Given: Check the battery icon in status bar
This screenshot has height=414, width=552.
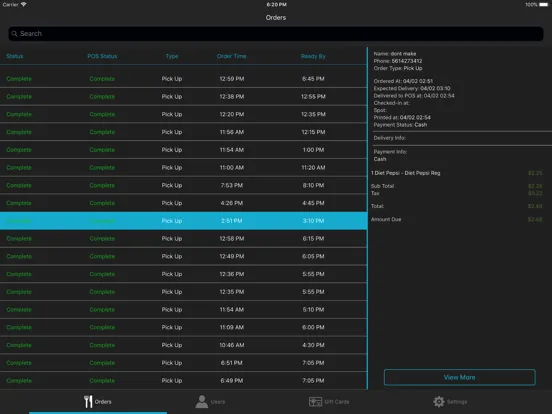Looking at the screenshot, I should [544, 5].
